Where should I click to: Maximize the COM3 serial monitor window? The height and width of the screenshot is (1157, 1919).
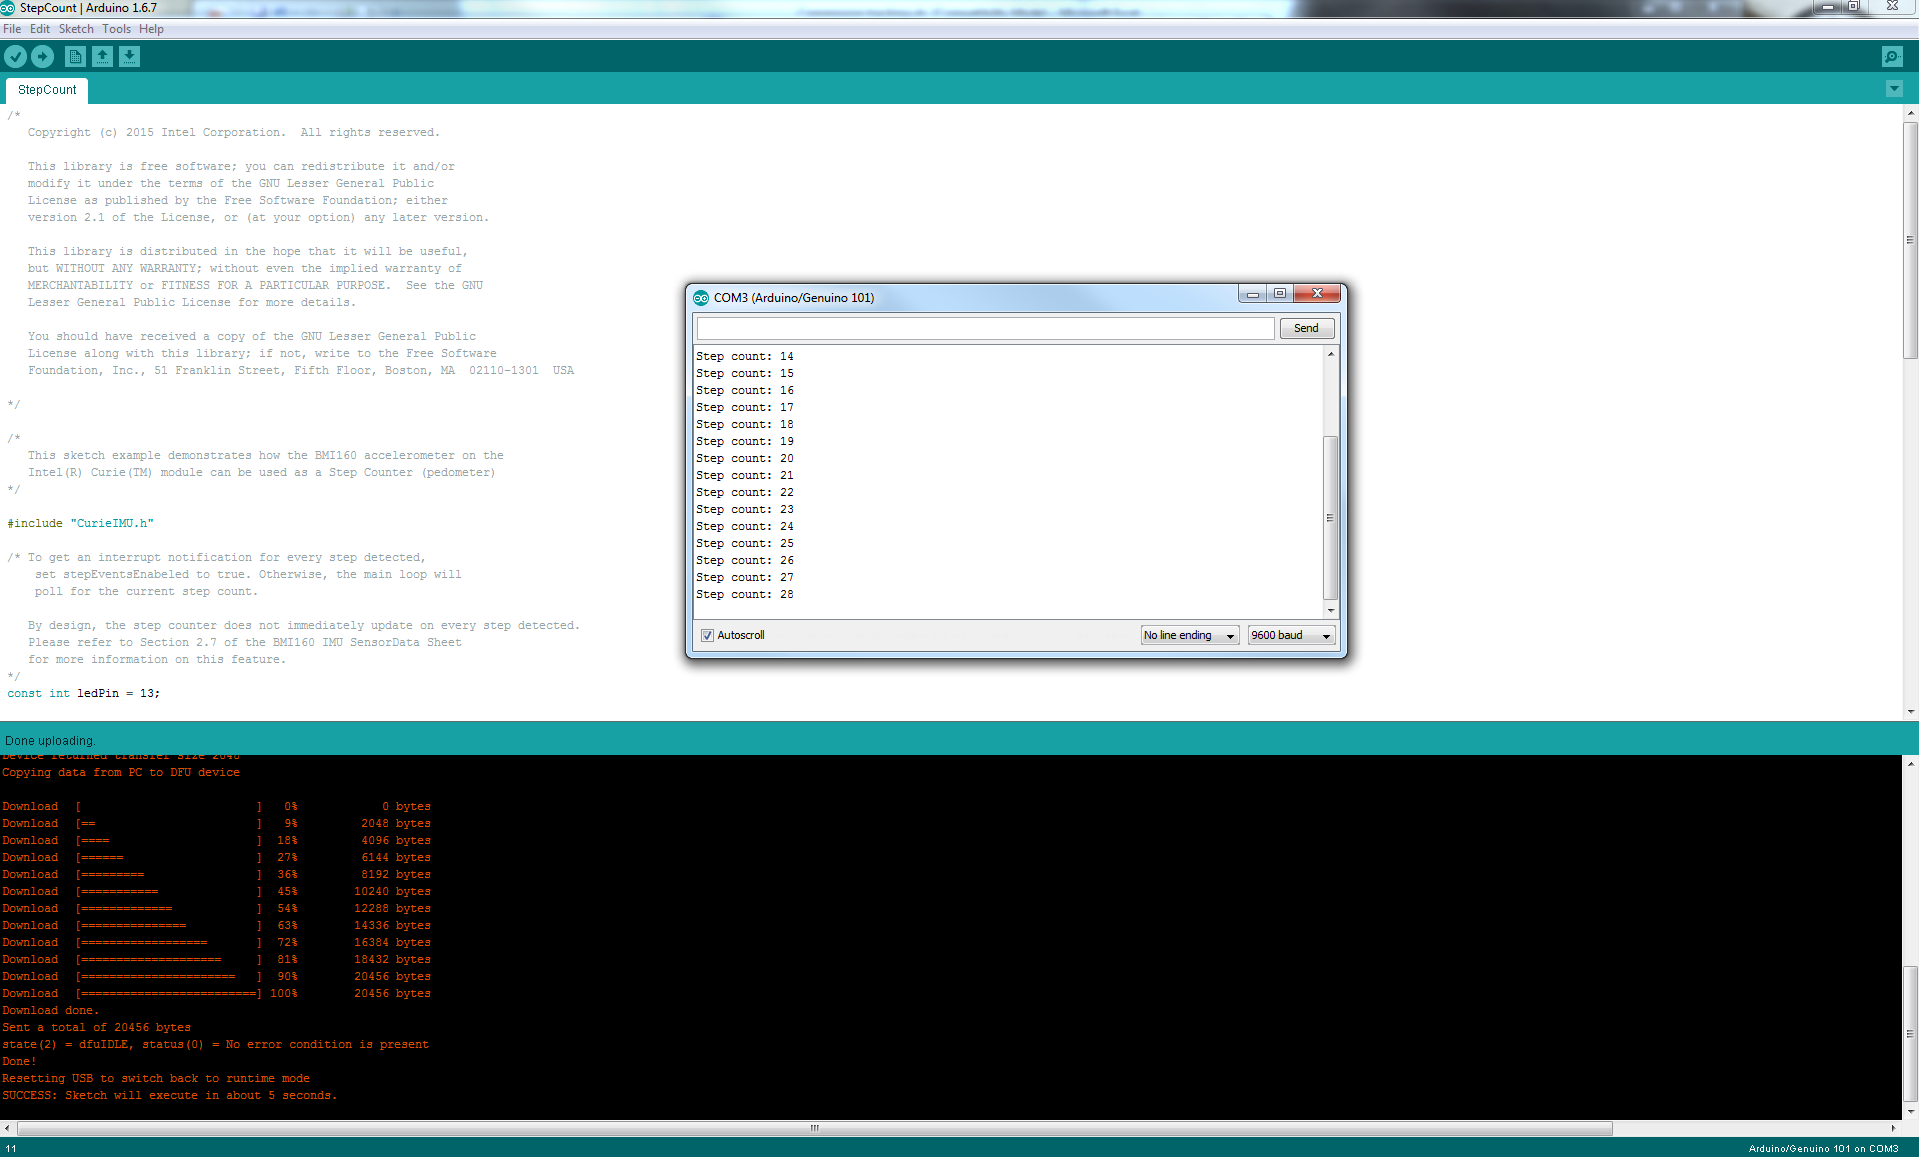pos(1279,294)
